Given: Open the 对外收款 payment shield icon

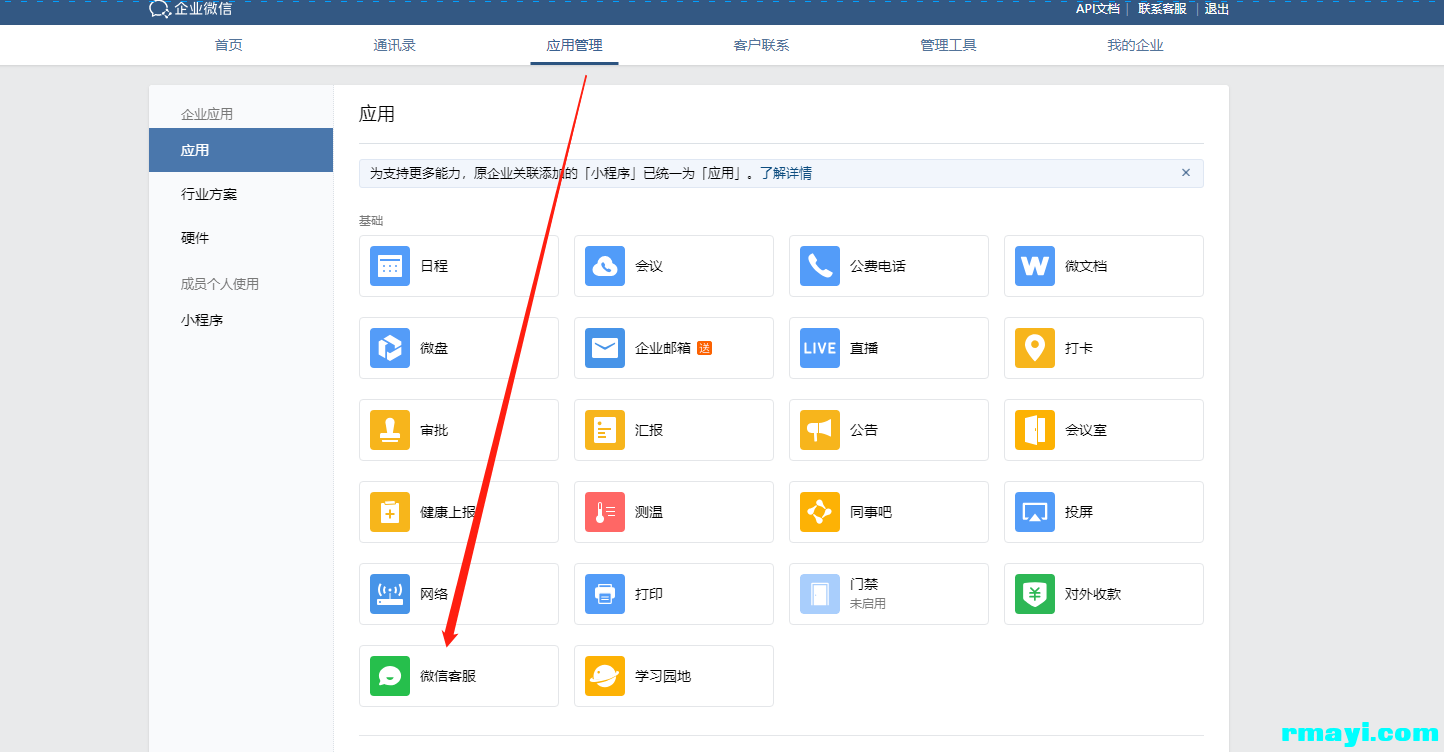Looking at the screenshot, I should [1034, 594].
